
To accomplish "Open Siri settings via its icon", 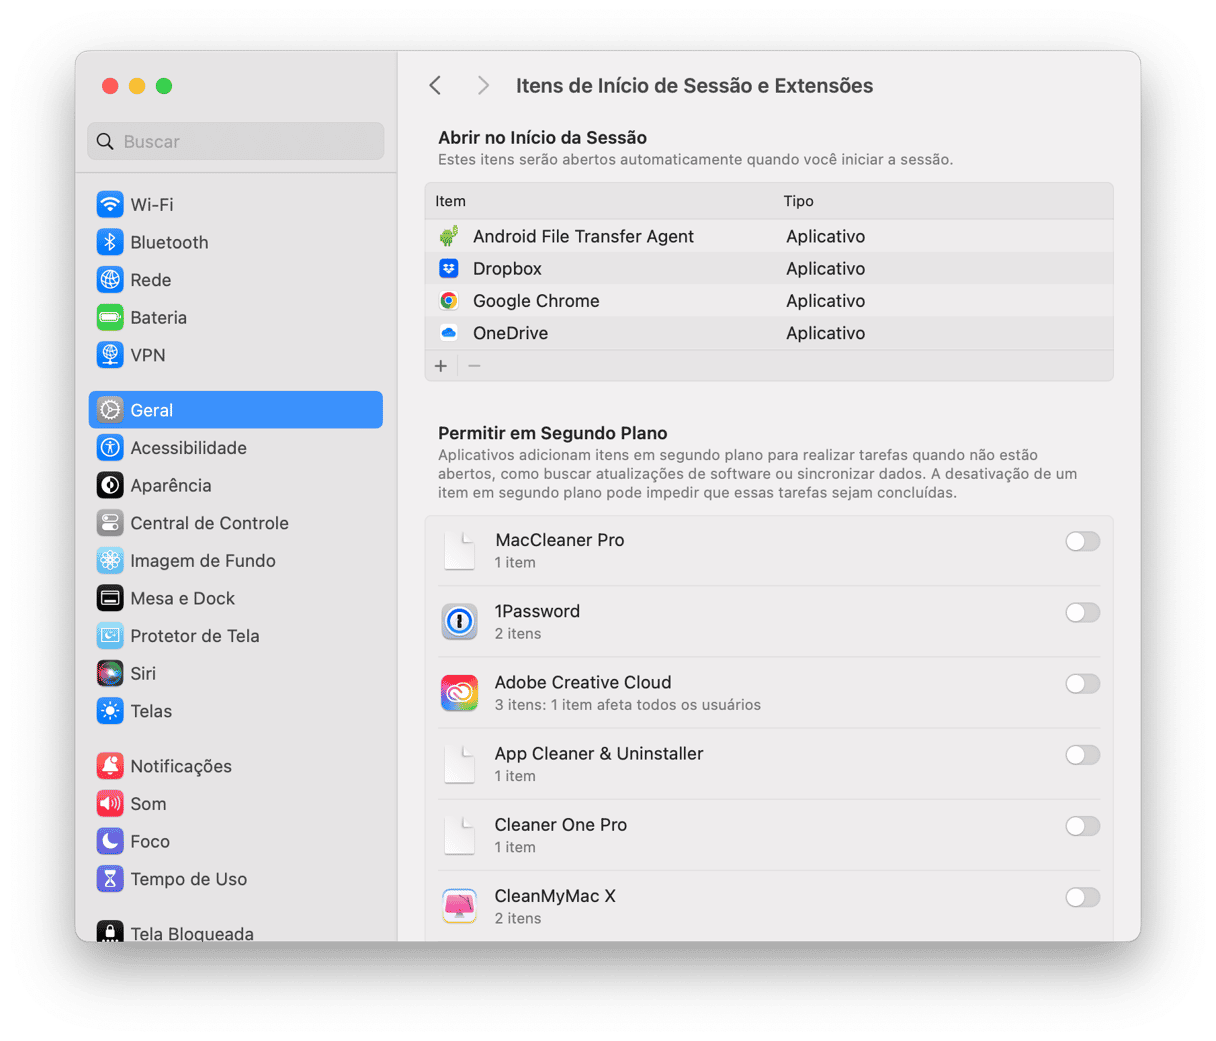I will click(x=110, y=673).
